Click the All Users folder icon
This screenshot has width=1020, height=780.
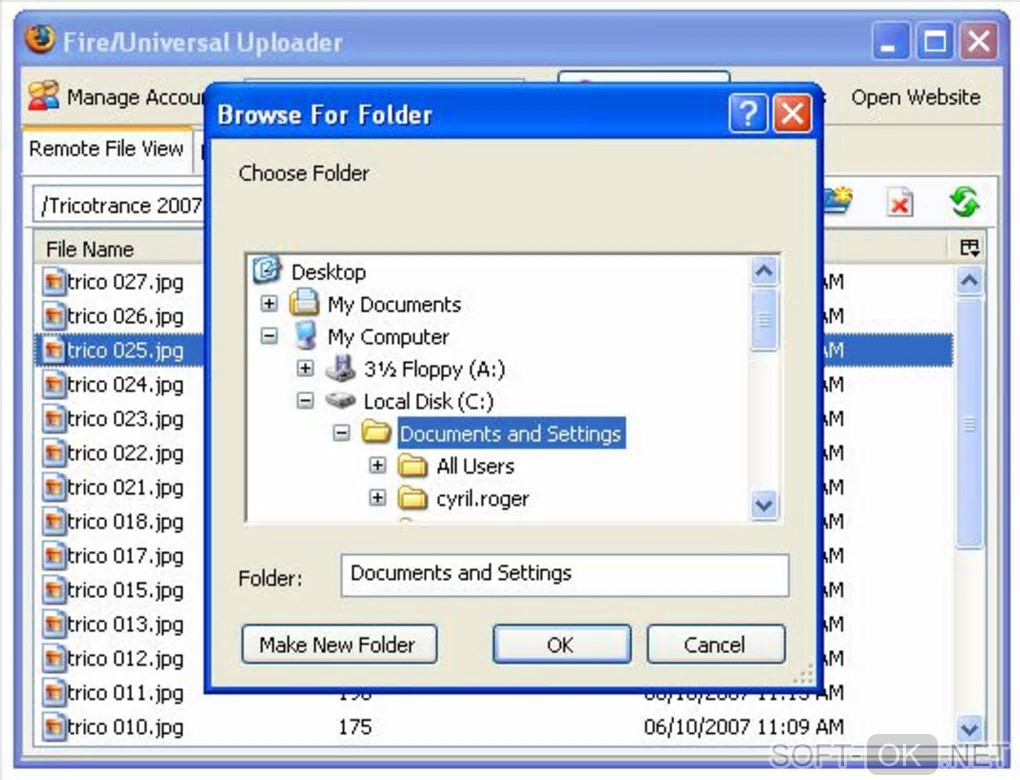[x=412, y=466]
